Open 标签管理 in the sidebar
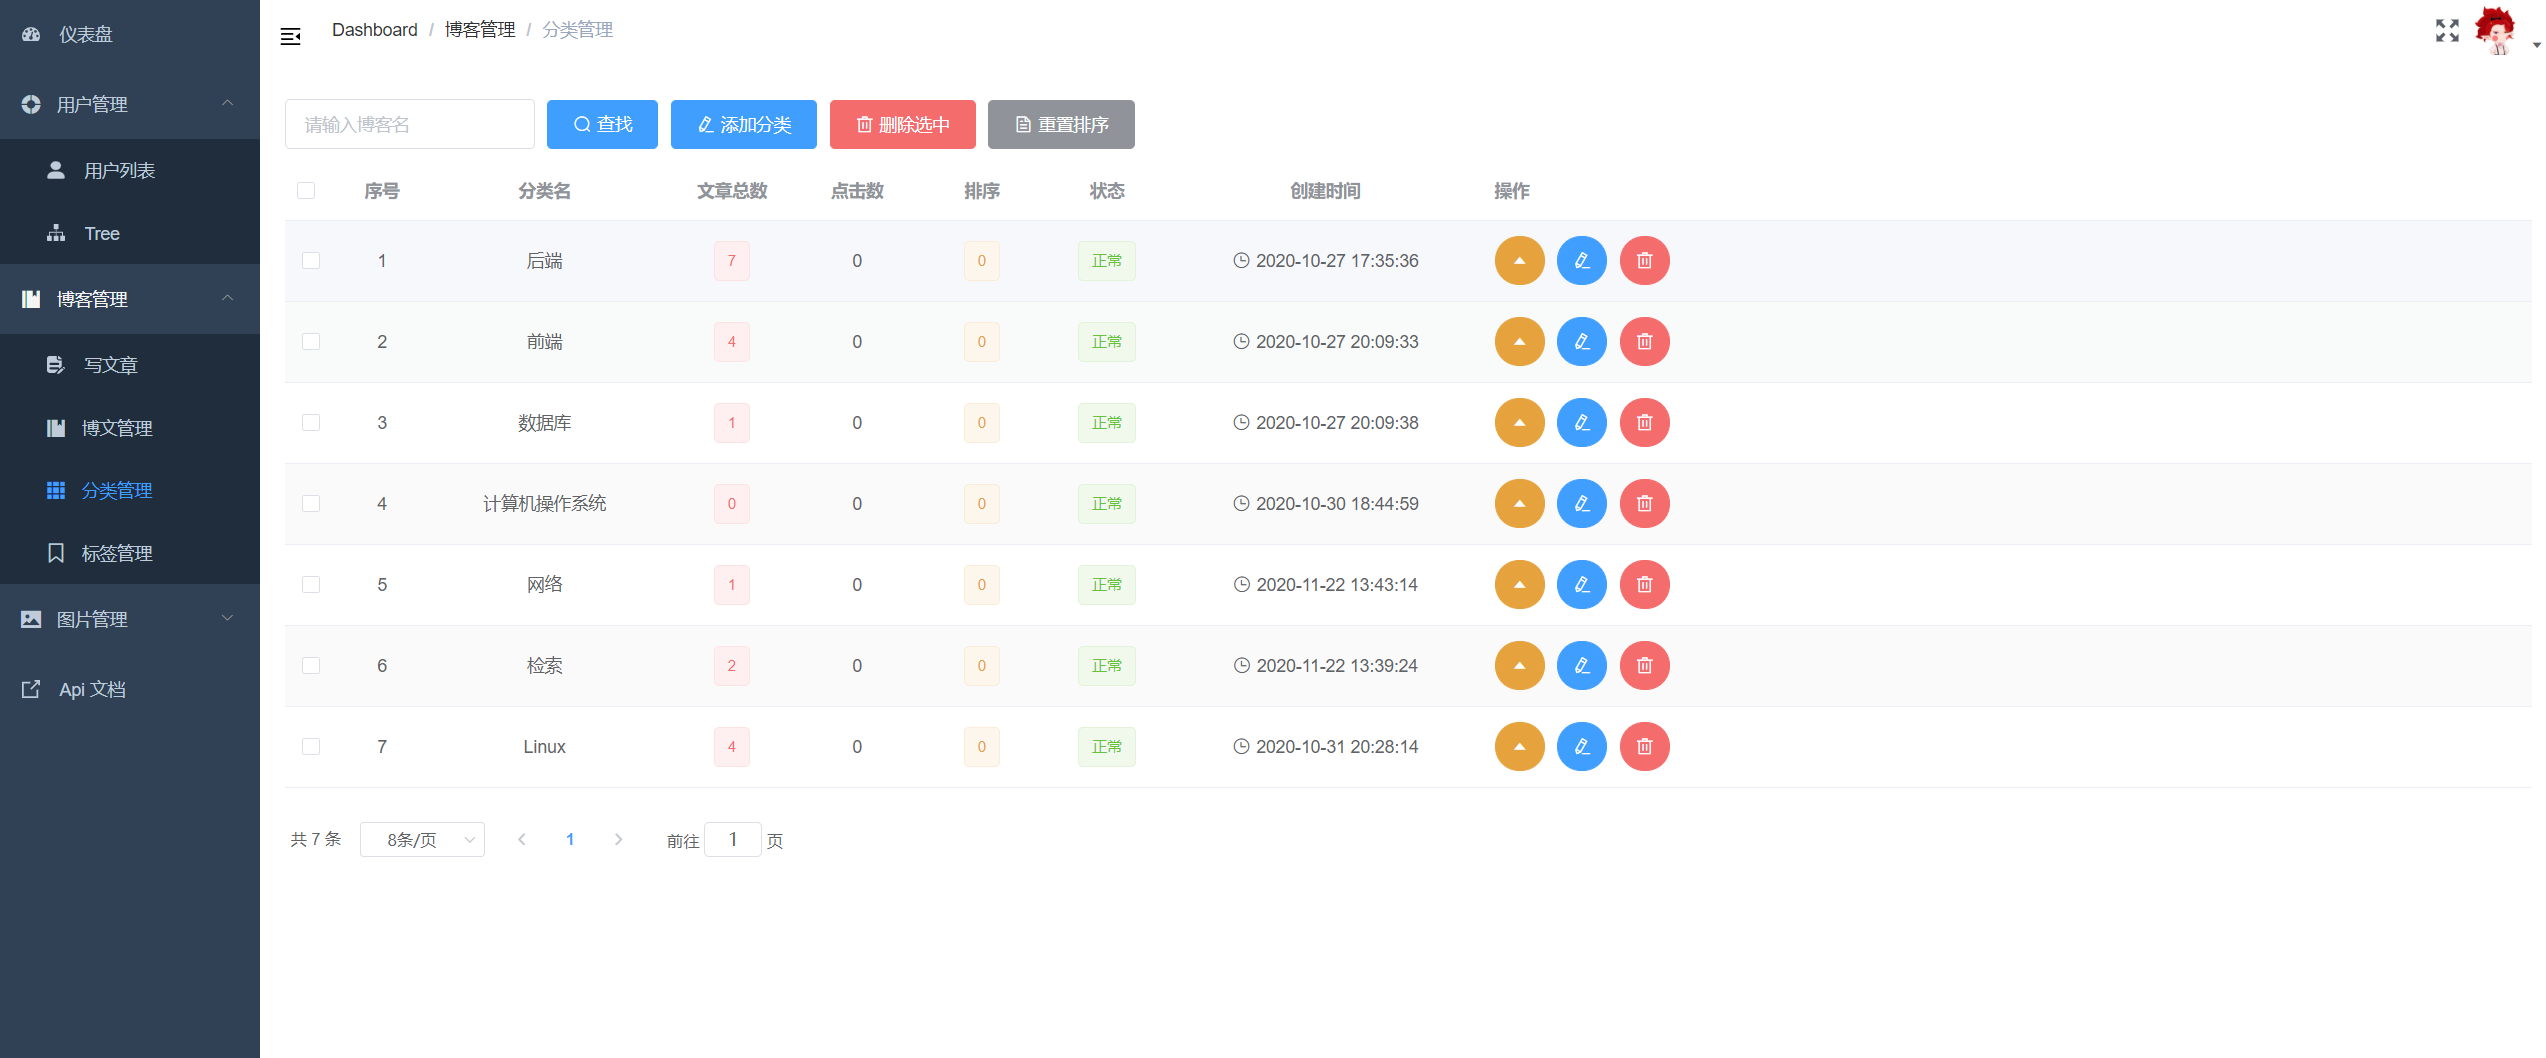The image size is (2546, 1058). pos(130,553)
